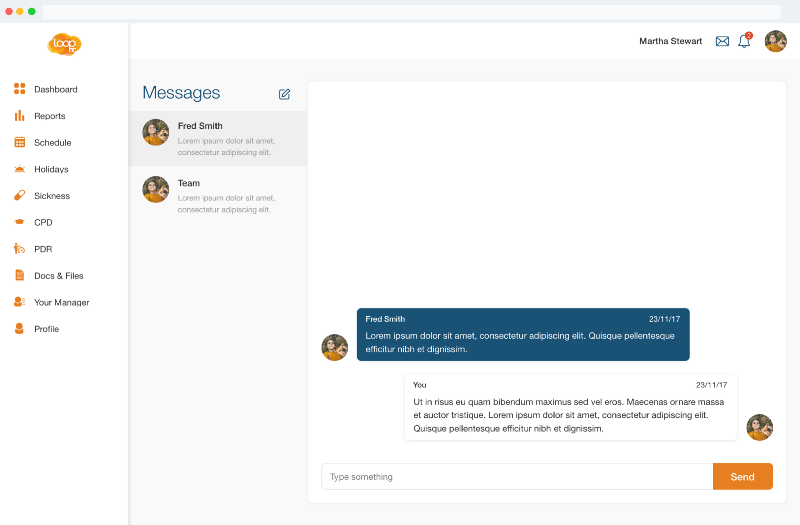Click the Sickness pill icon
The height and width of the screenshot is (525, 800).
[x=19, y=196]
